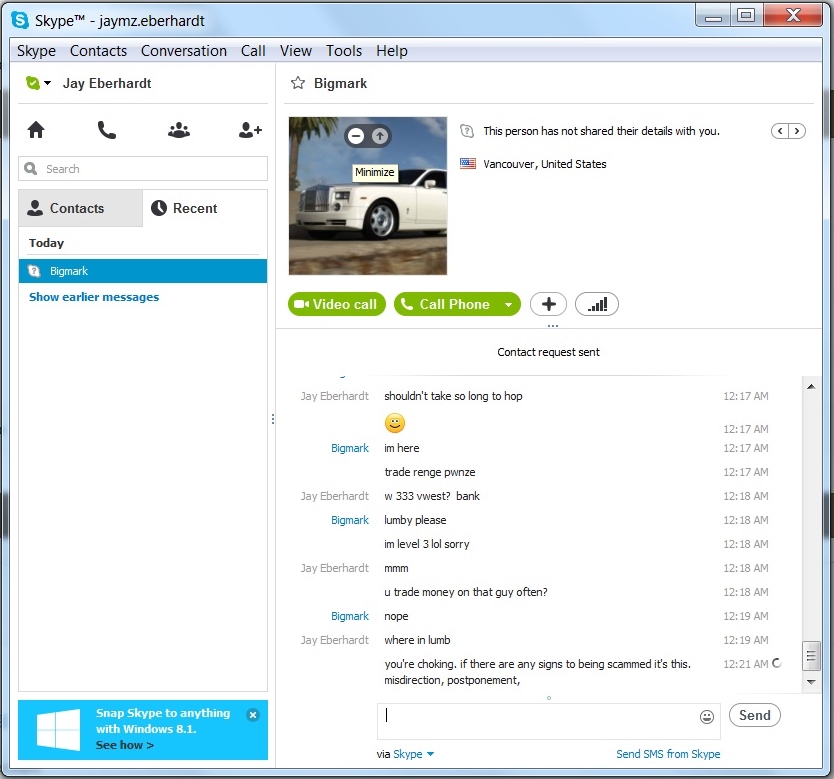Open the via Skype messaging dropdown

413,754
